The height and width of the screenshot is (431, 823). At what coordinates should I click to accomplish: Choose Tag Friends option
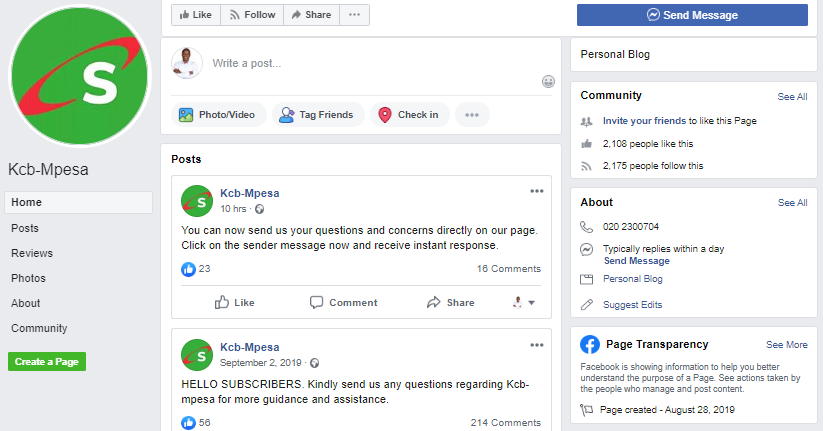coord(318,114)
